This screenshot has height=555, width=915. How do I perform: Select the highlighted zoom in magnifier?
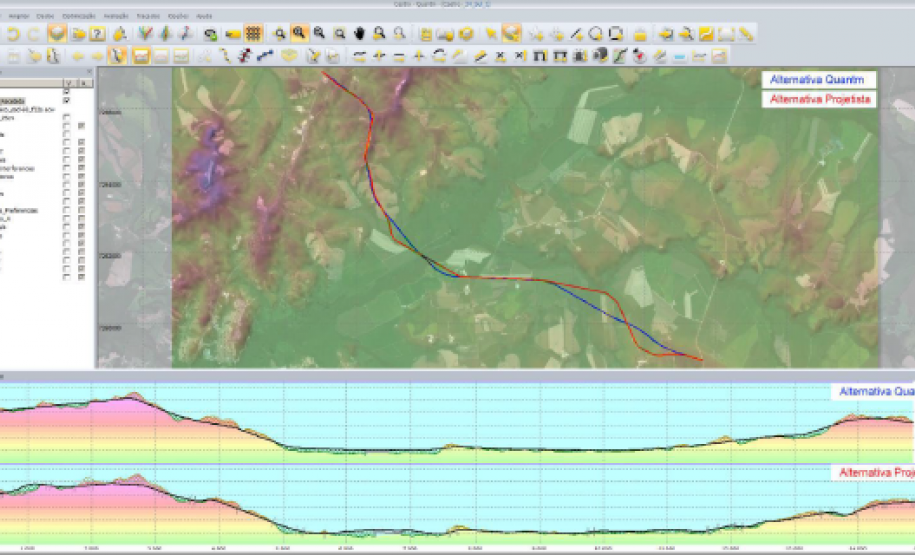[298, 34]
